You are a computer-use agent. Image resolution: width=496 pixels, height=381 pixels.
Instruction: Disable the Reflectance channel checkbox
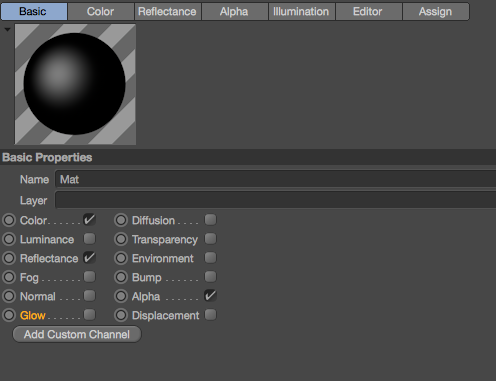[x=89, y=258]
